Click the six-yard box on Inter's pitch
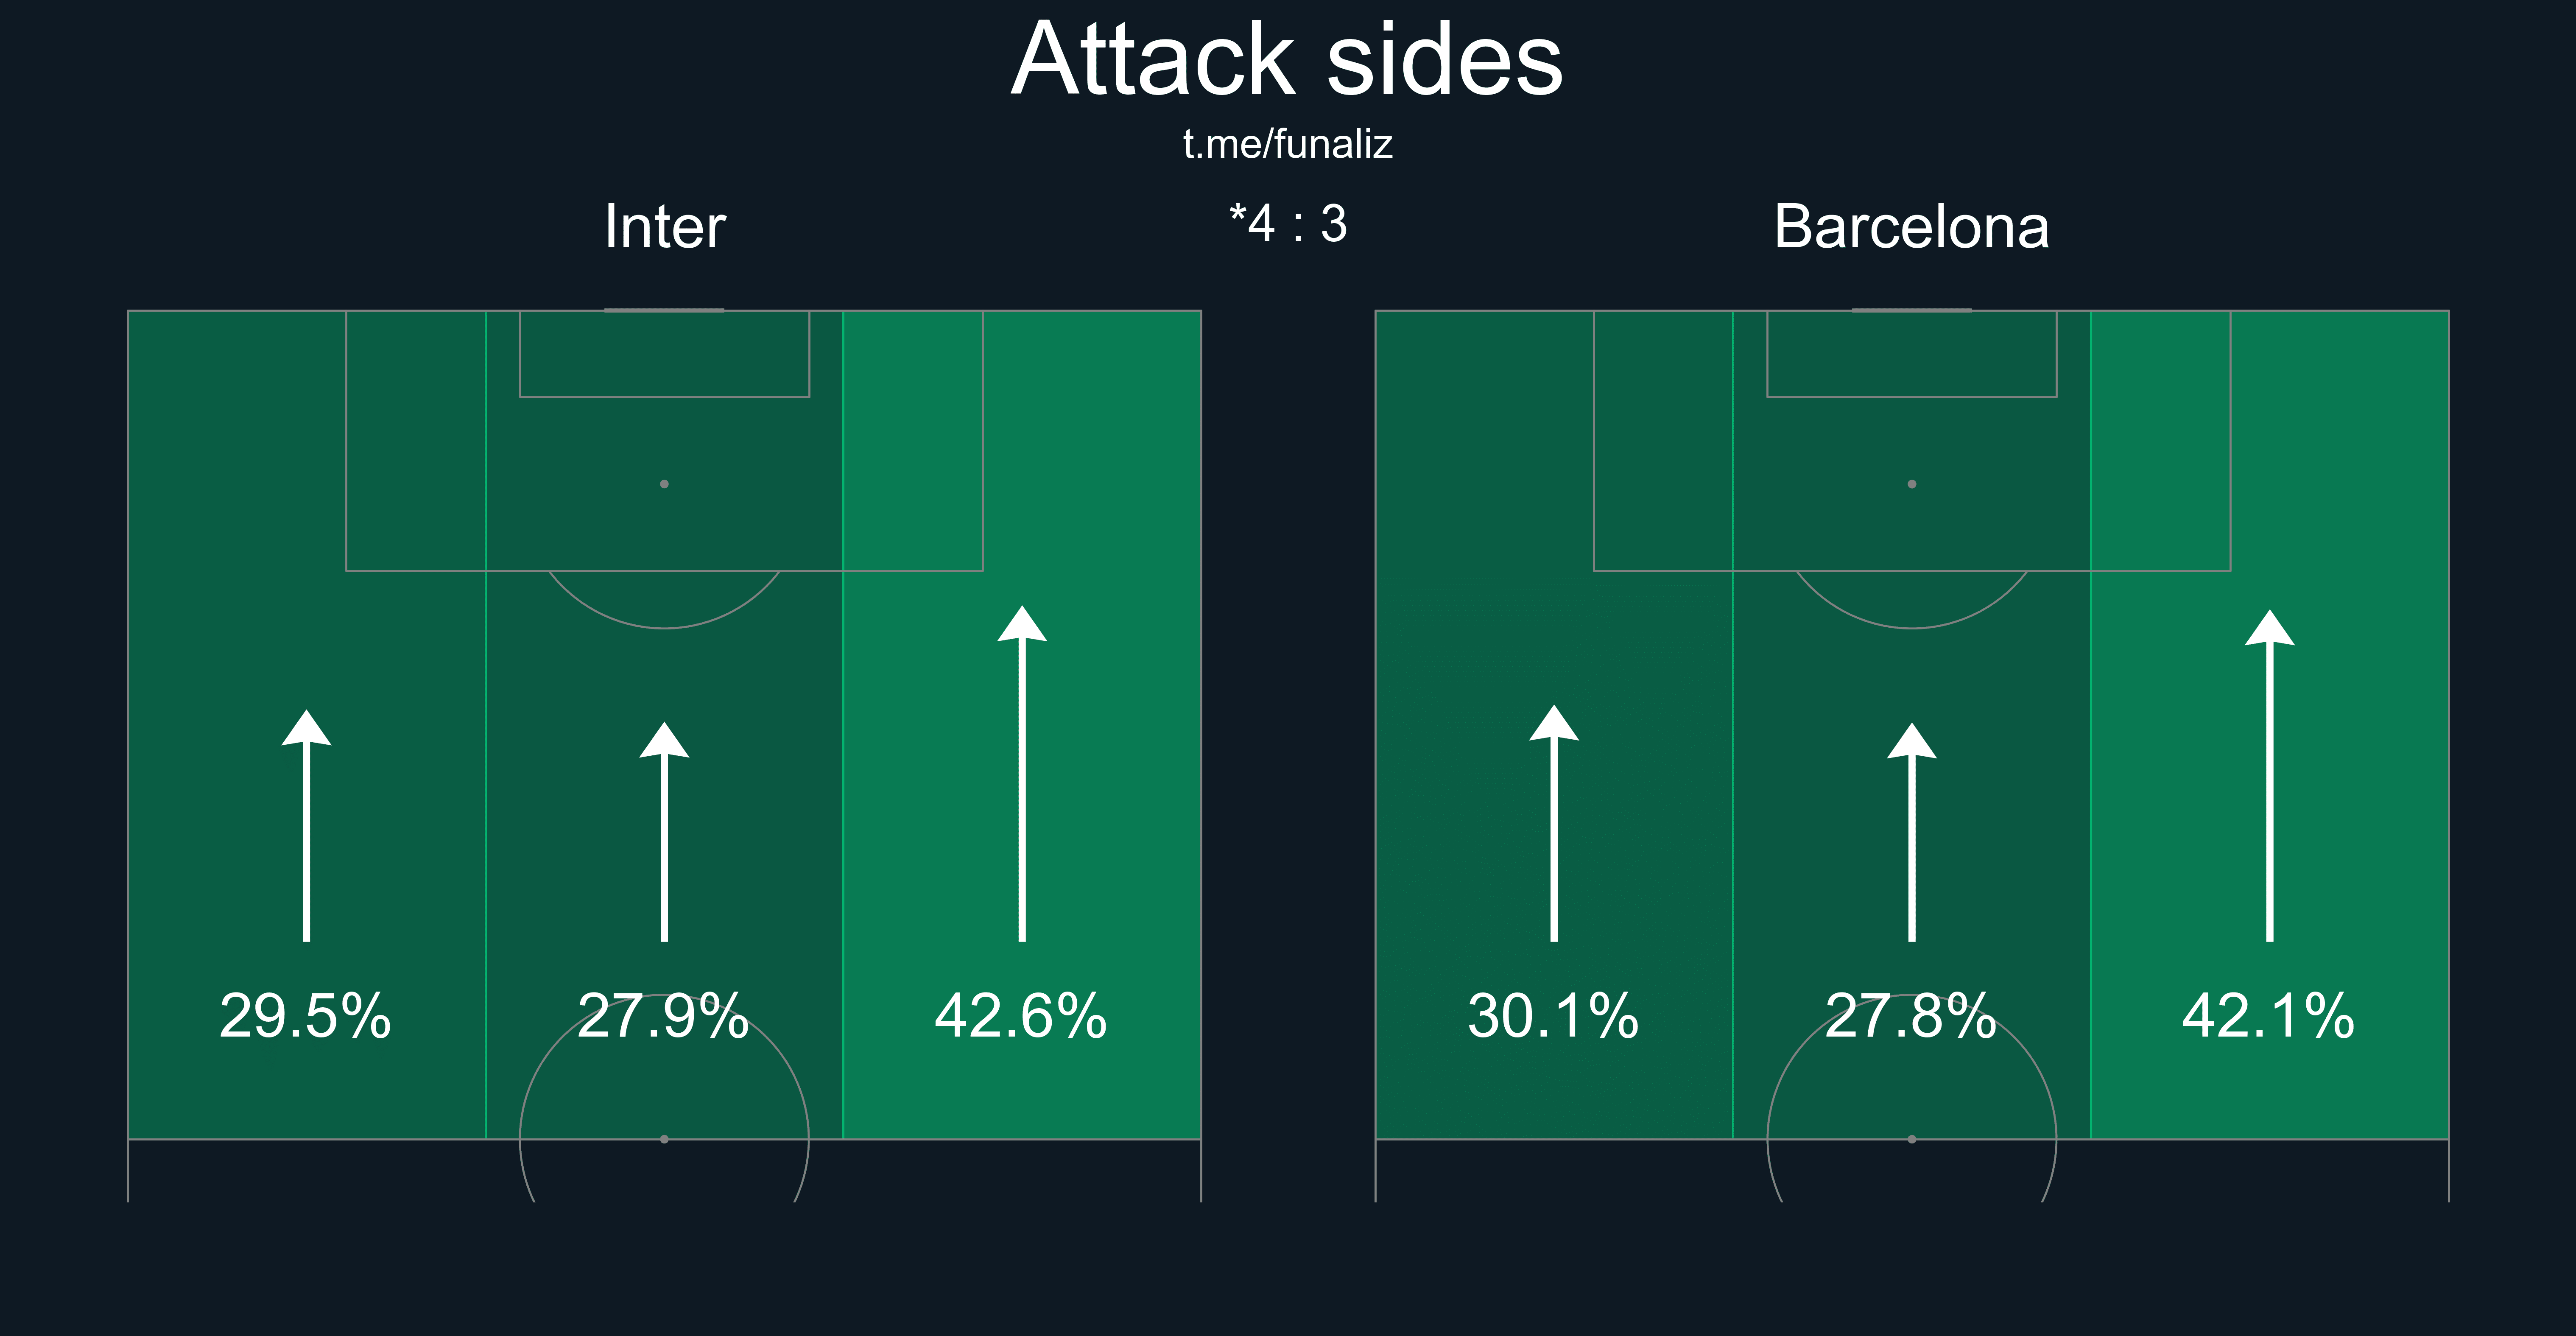 pyautogui.click(x=664, y=354)
